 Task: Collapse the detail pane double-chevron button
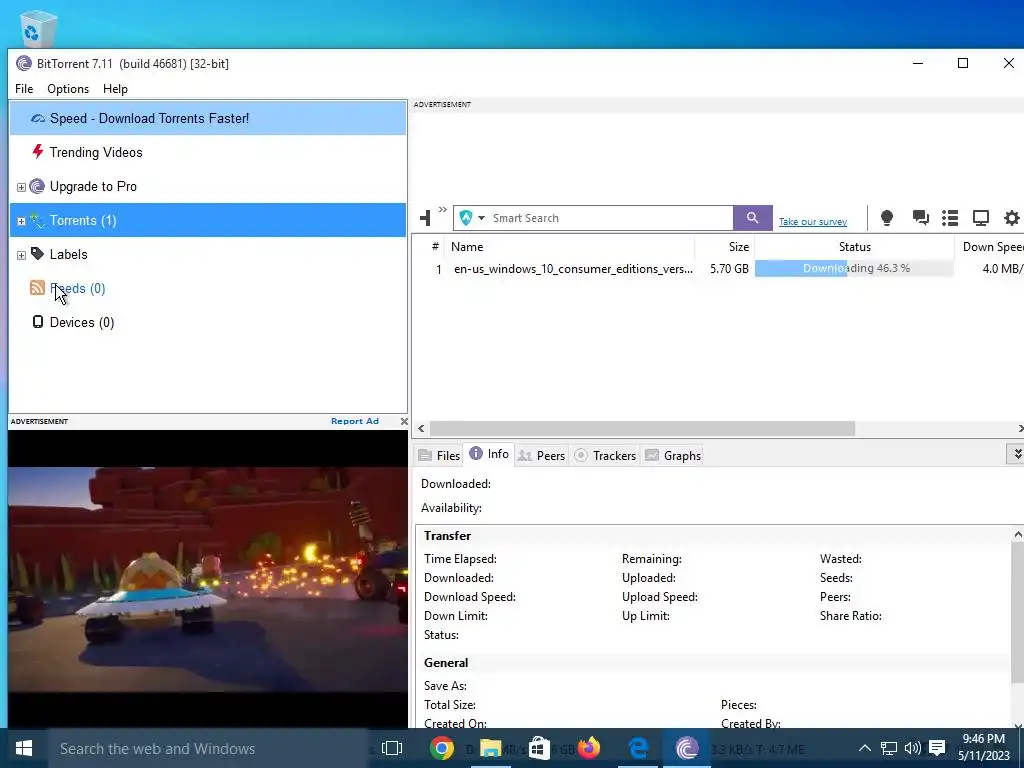(1016, 453)
